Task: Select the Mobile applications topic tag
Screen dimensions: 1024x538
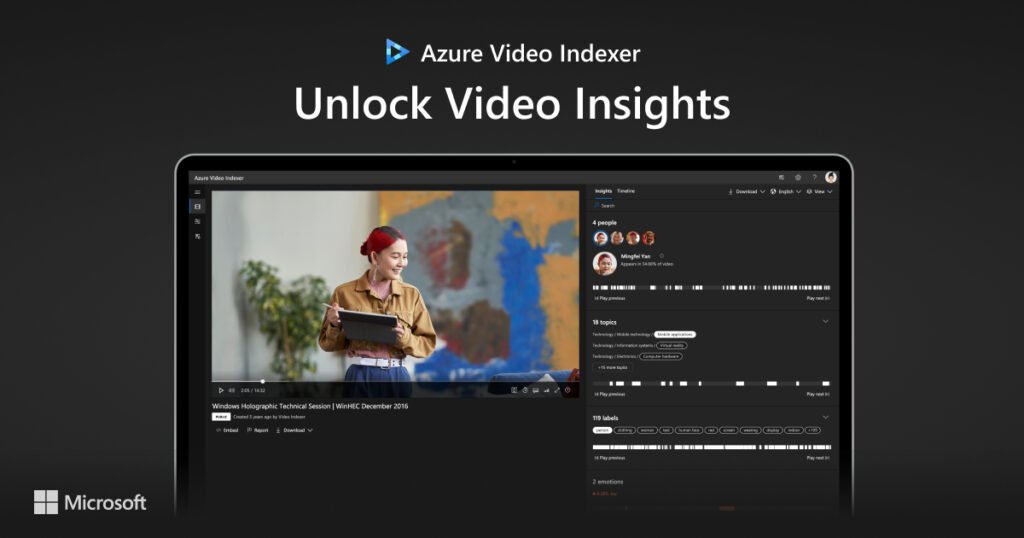Action: (675, 334)
